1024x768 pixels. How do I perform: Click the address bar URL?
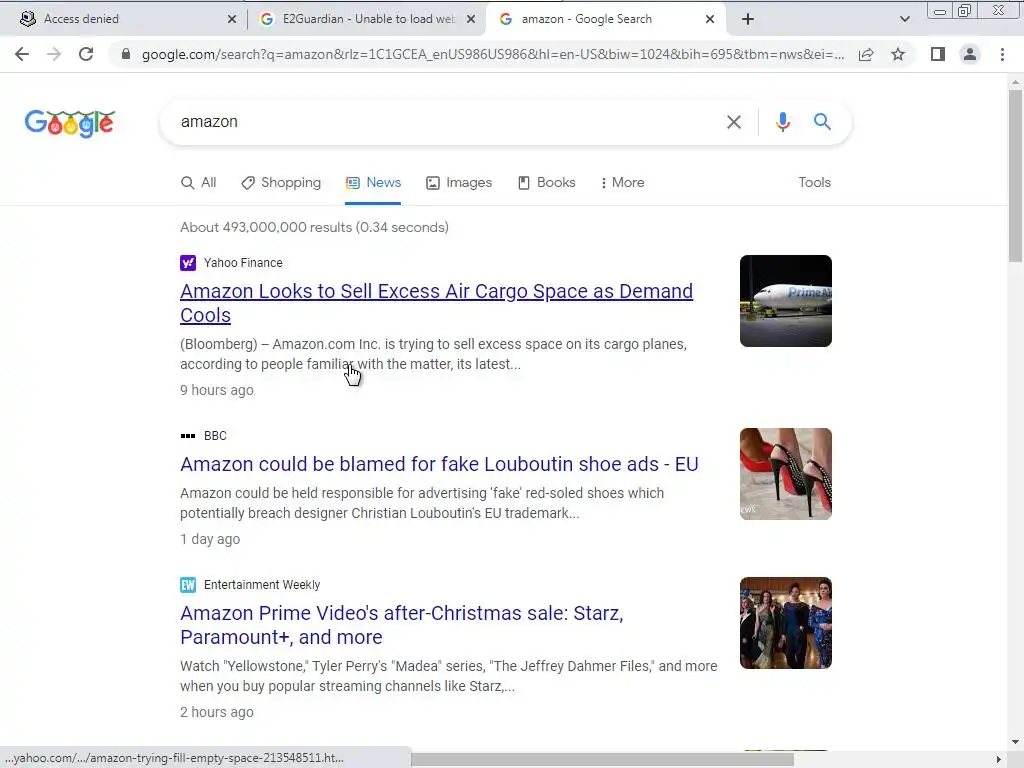click(x=493, y=55)
